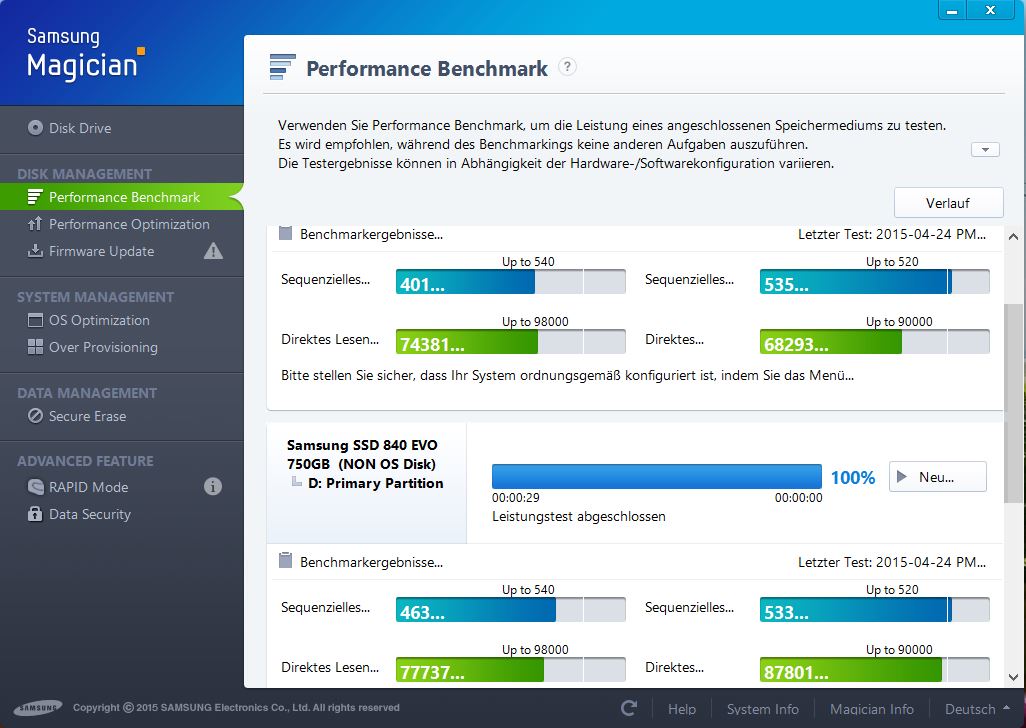Click the upper Benchmarkergebnisse clipboard icon
The width and height of the screenshot is (1026, 728).
point(285,233)
